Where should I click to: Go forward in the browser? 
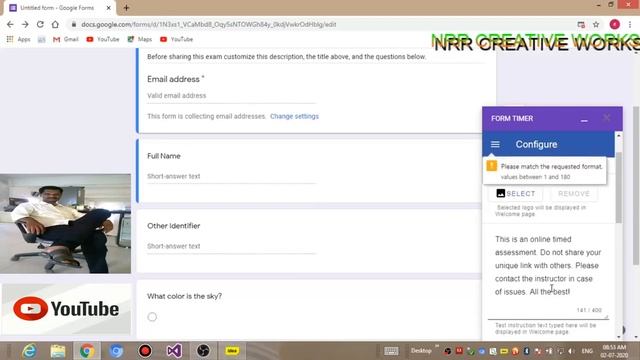pyautogui.click(x=25, y=24)
